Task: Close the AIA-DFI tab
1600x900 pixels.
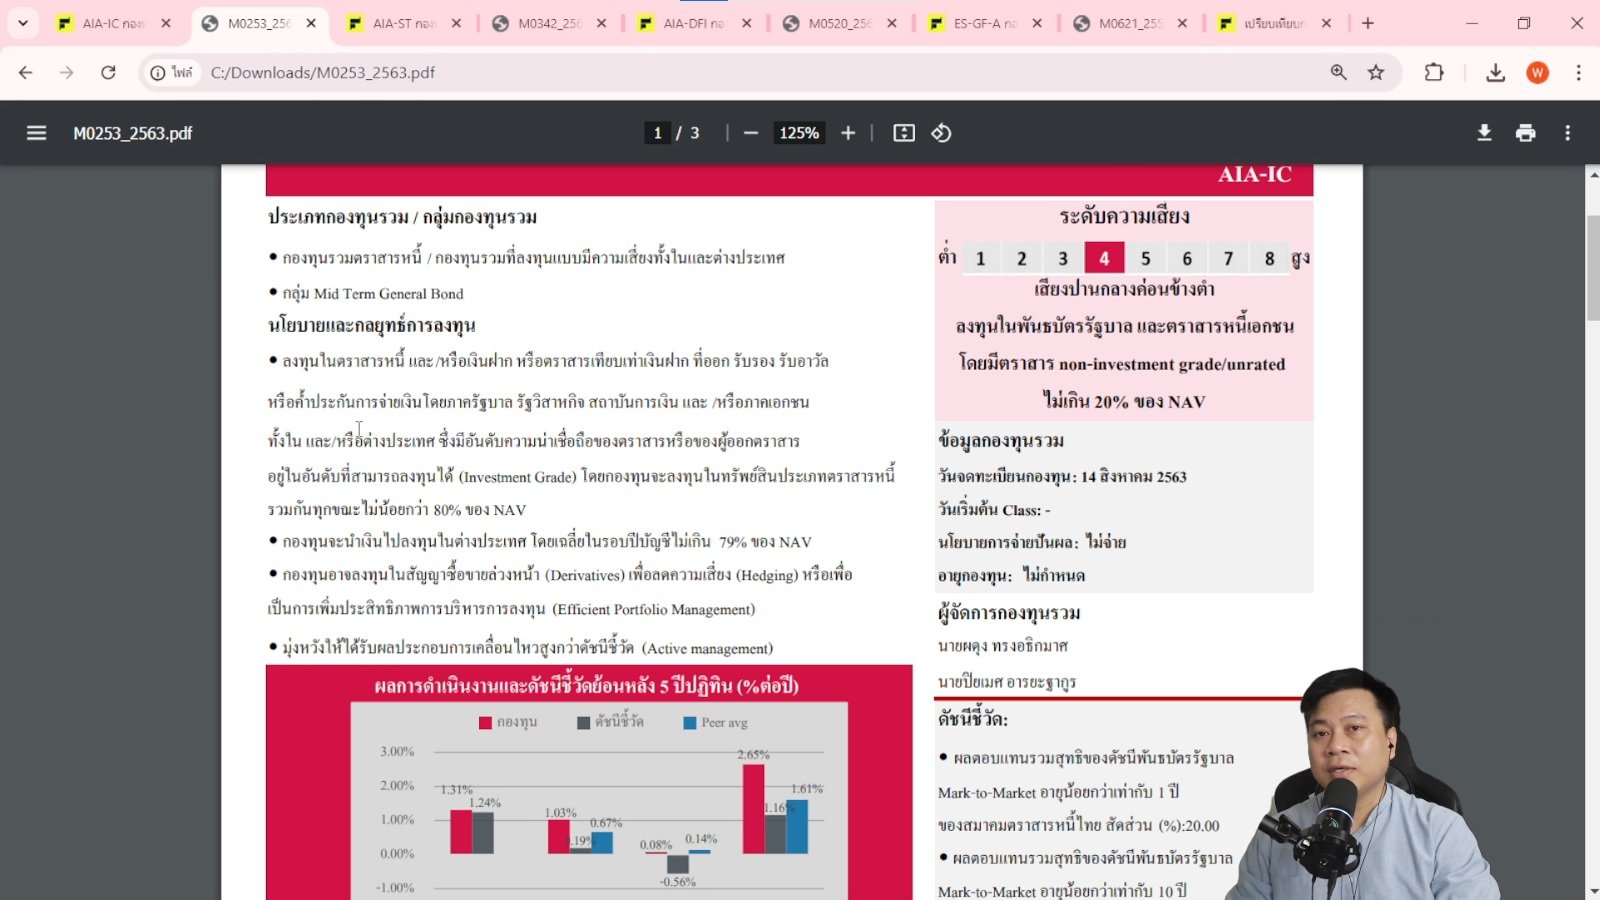Action: point(746,23)
